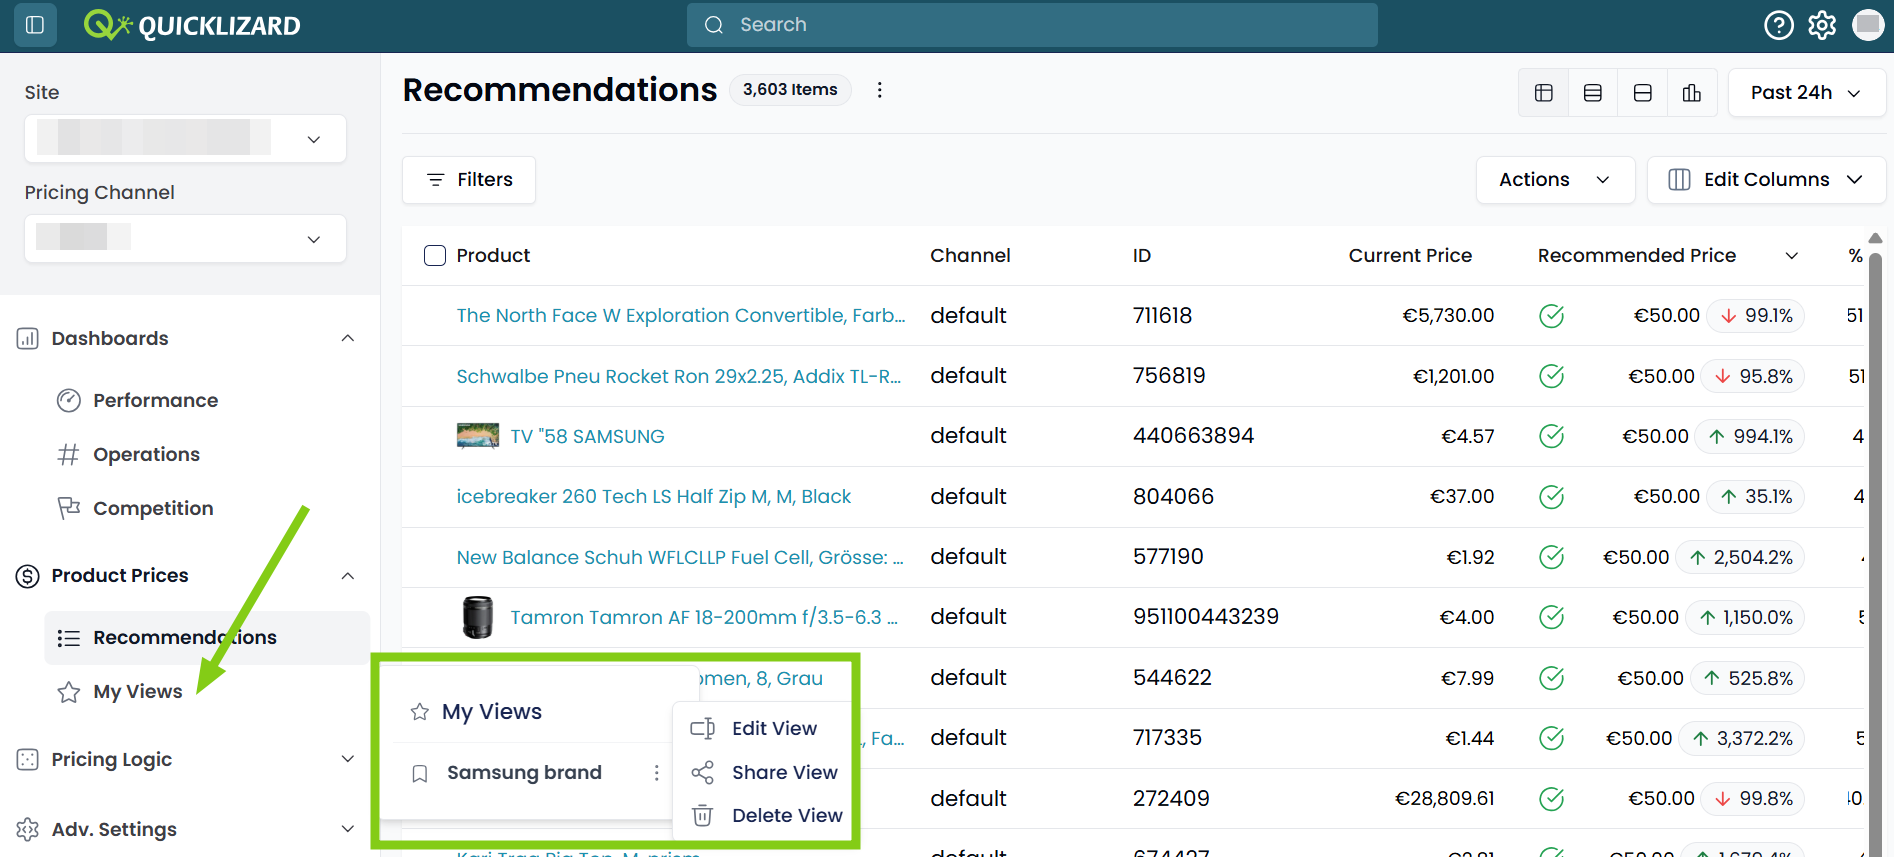
Task: Open the help question mark icon
Action: coord(1778,25)
